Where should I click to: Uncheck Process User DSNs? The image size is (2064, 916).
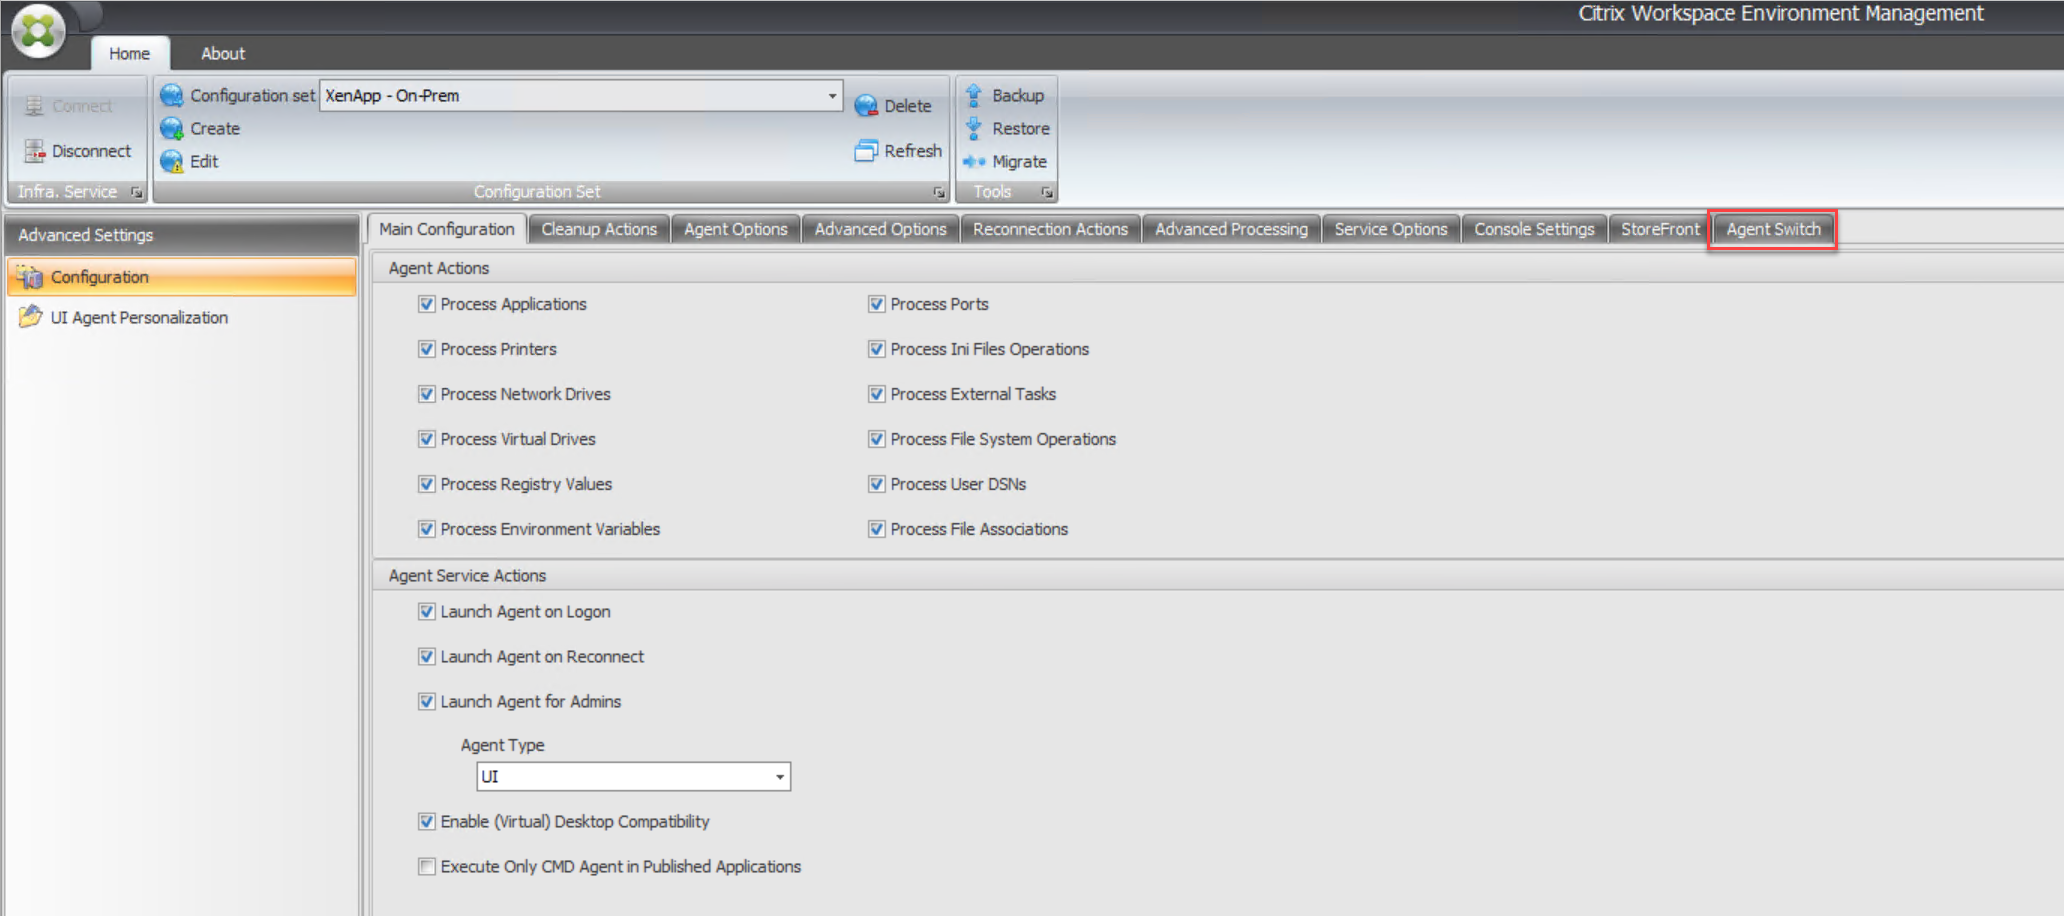(877, 484)
